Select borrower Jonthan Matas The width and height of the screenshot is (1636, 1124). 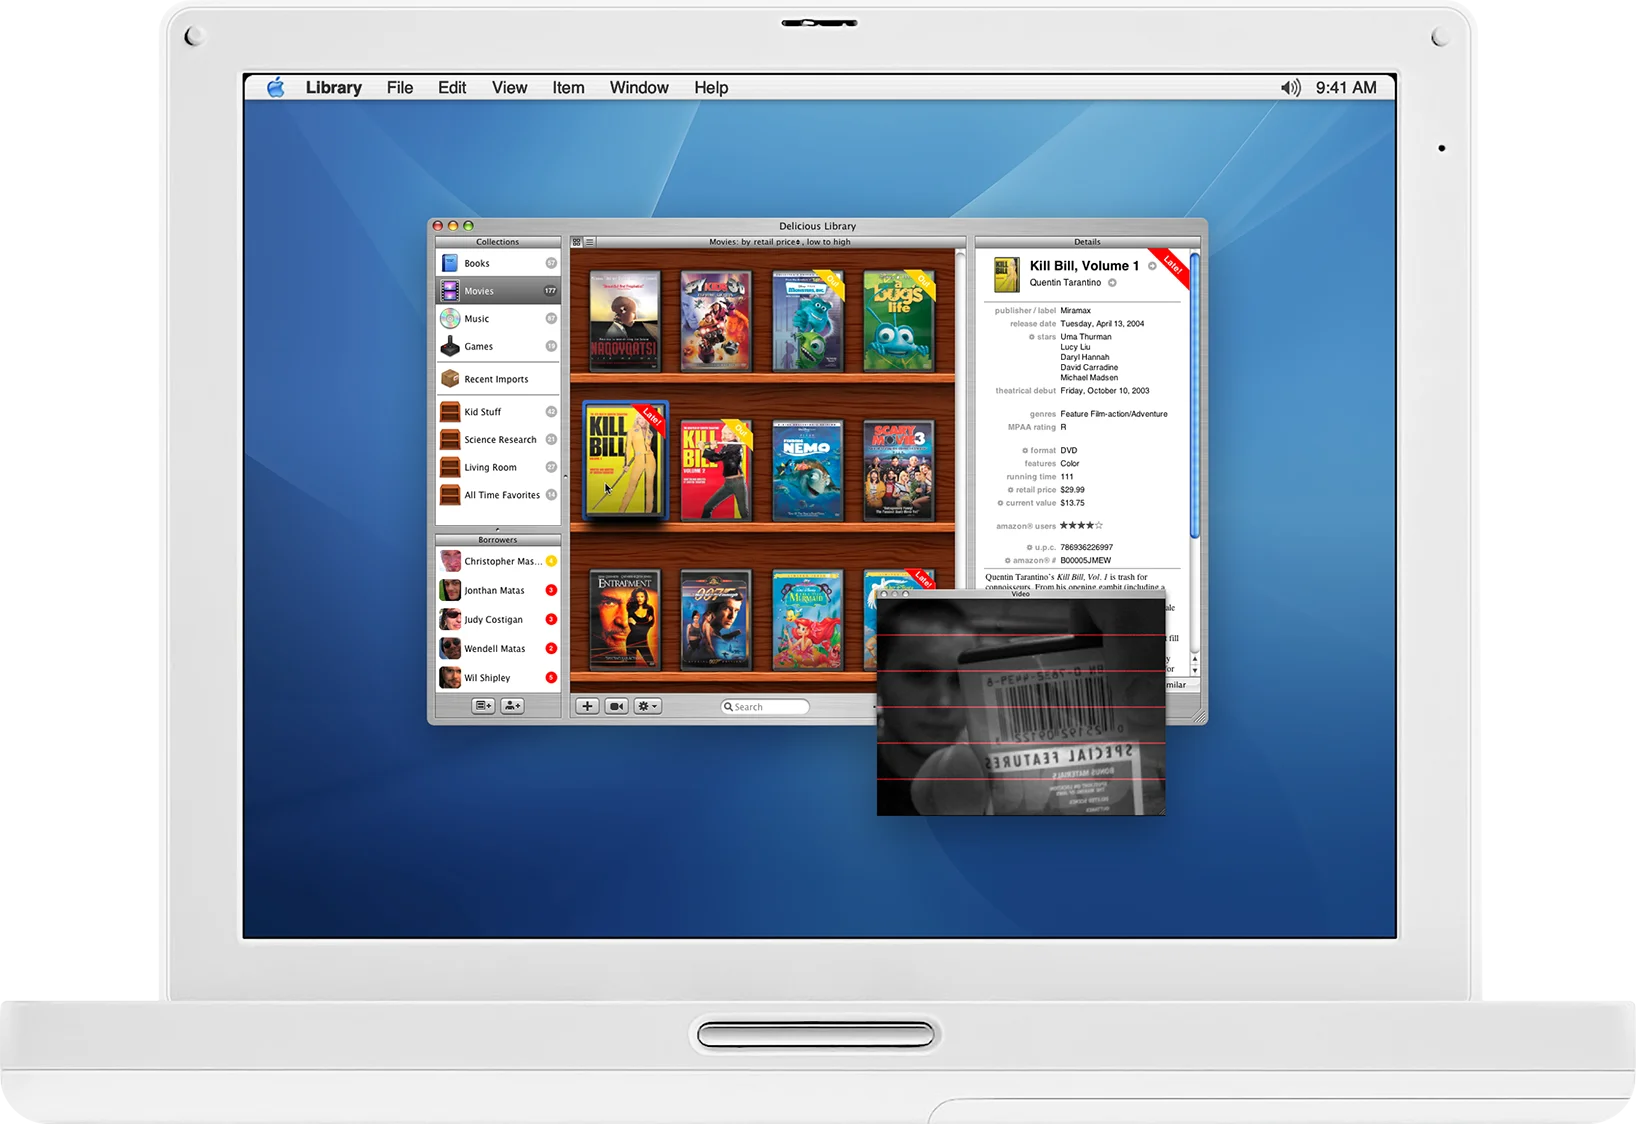click(498, 590)
